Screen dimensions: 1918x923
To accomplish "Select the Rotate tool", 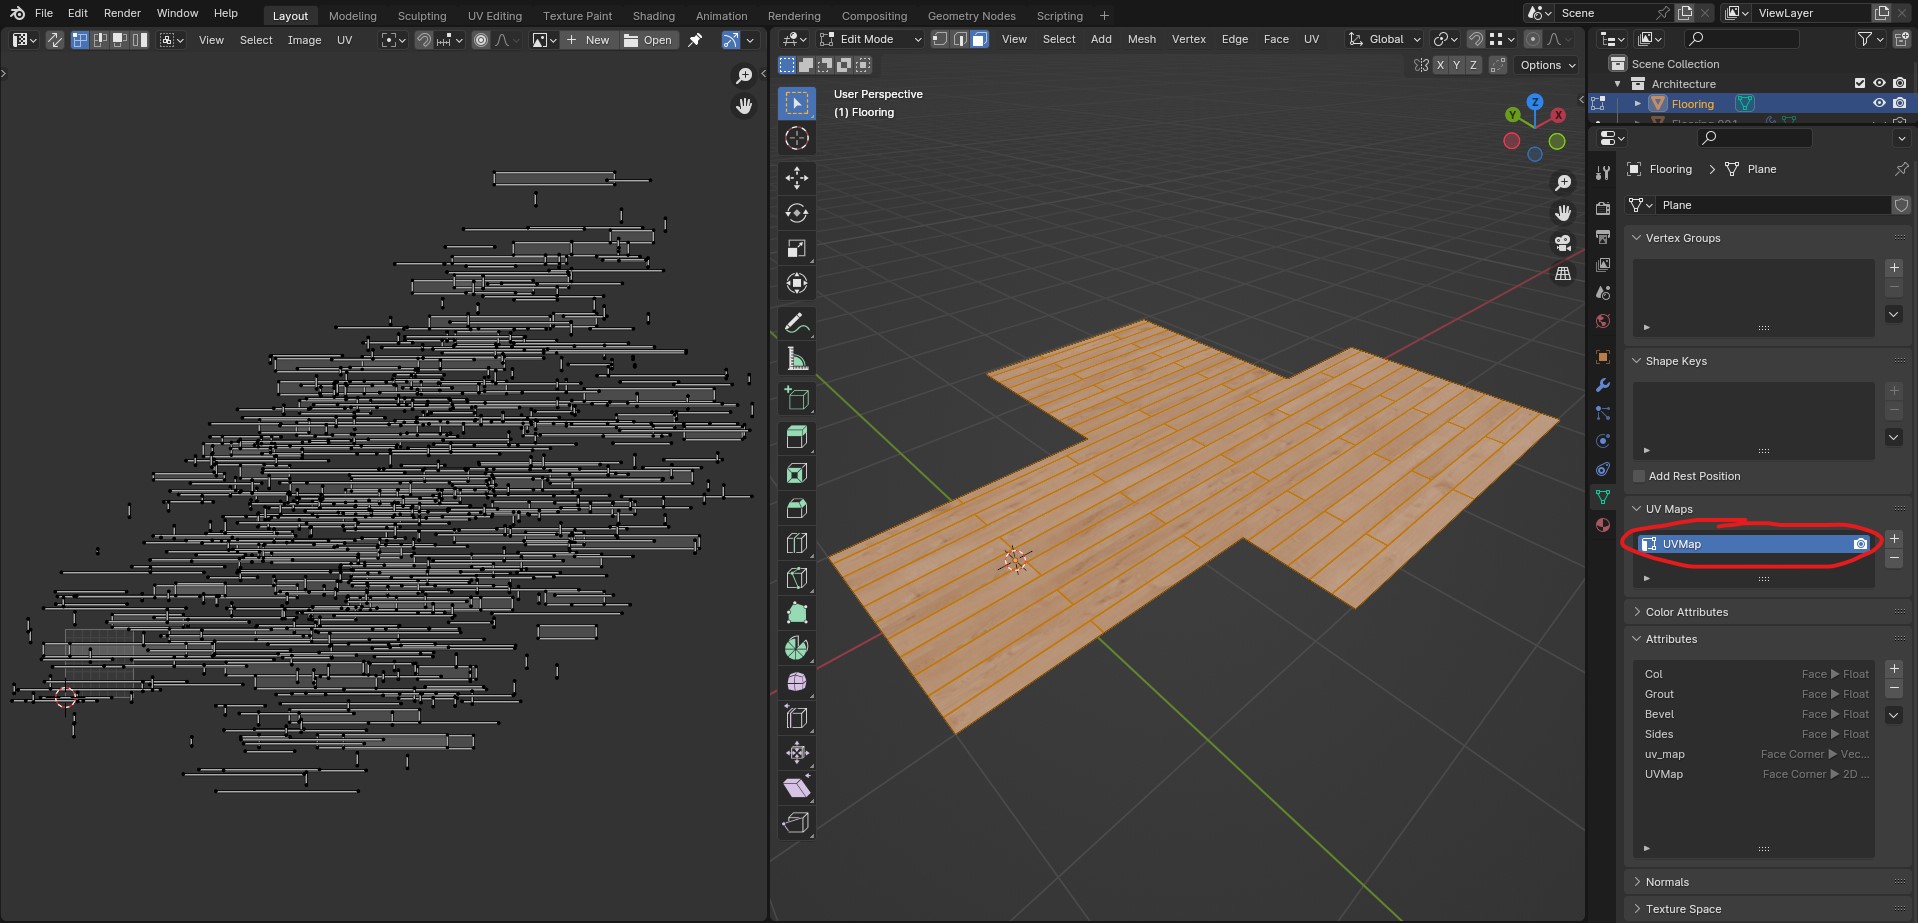I will [796, 213].
